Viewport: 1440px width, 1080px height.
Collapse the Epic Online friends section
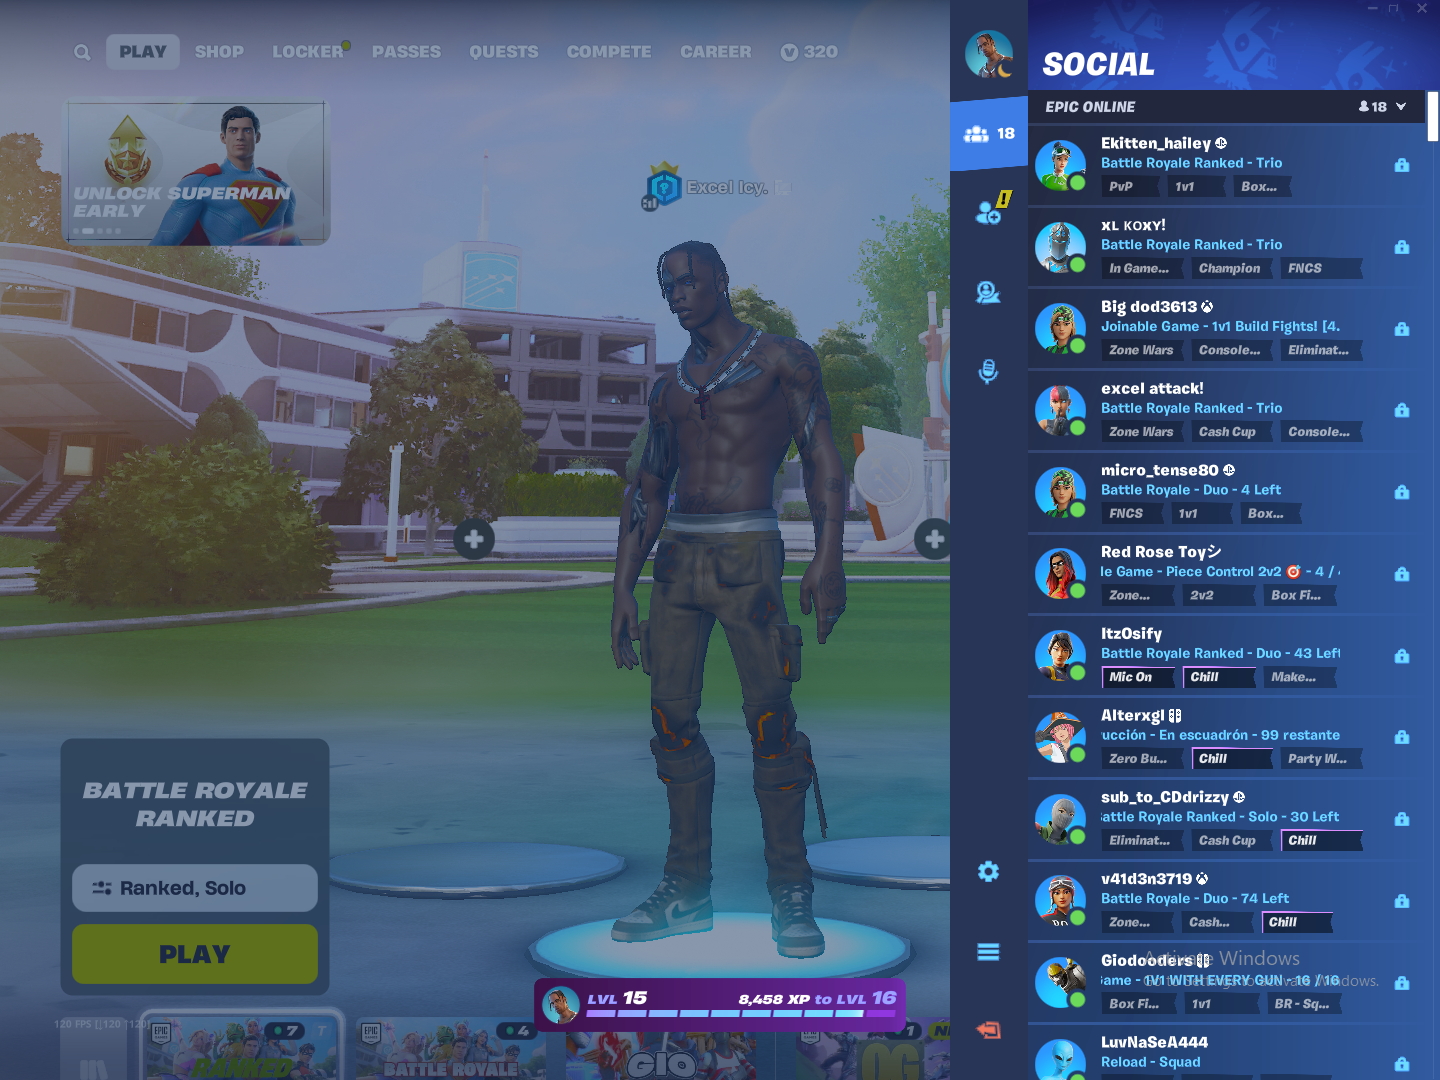click(1401, 107)
